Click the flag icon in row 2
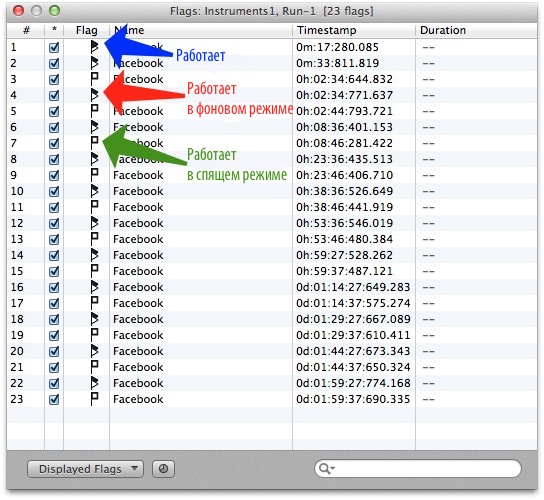Viewport: 544px width, 500px height. (94, 63)
